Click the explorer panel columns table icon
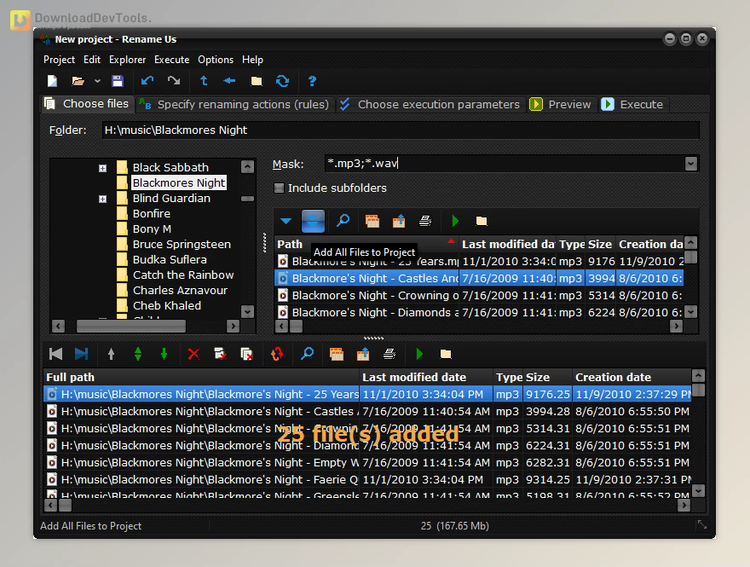This screenshot has height=567, width=750. tap(372, 221)
